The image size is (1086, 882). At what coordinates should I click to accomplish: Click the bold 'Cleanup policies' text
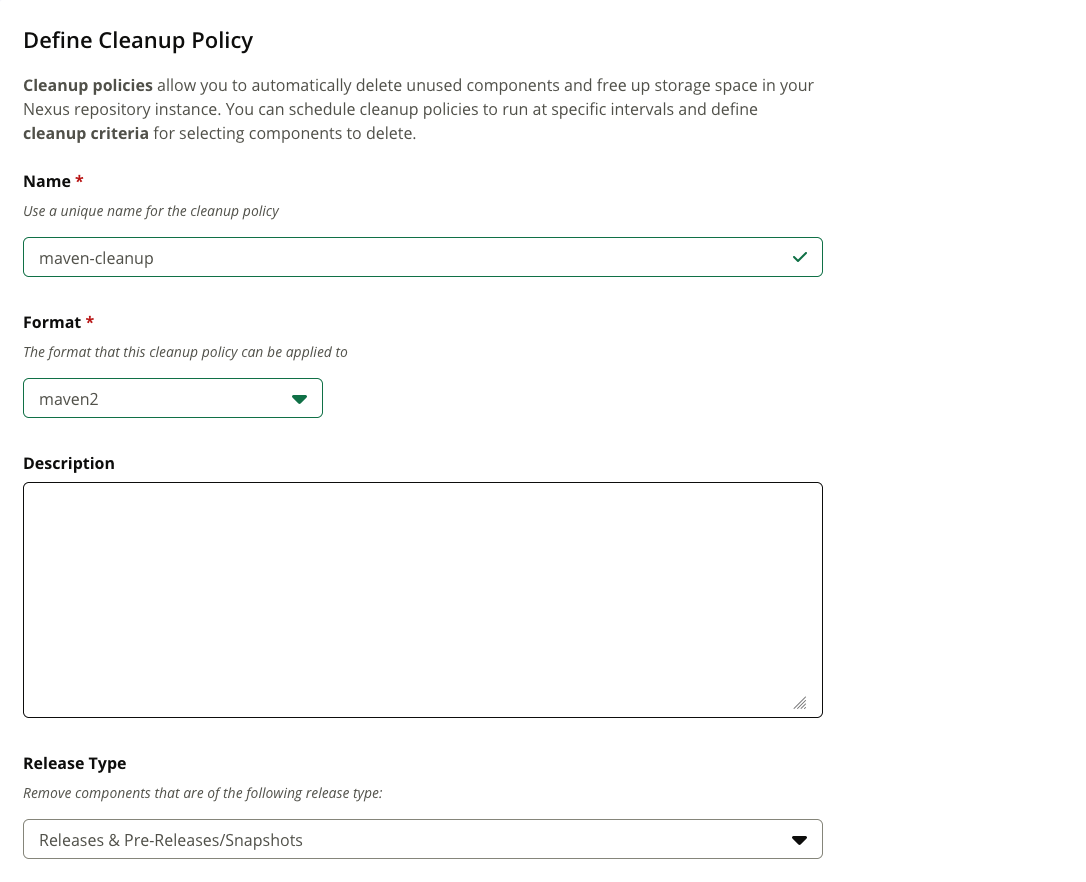coord(88,85)
